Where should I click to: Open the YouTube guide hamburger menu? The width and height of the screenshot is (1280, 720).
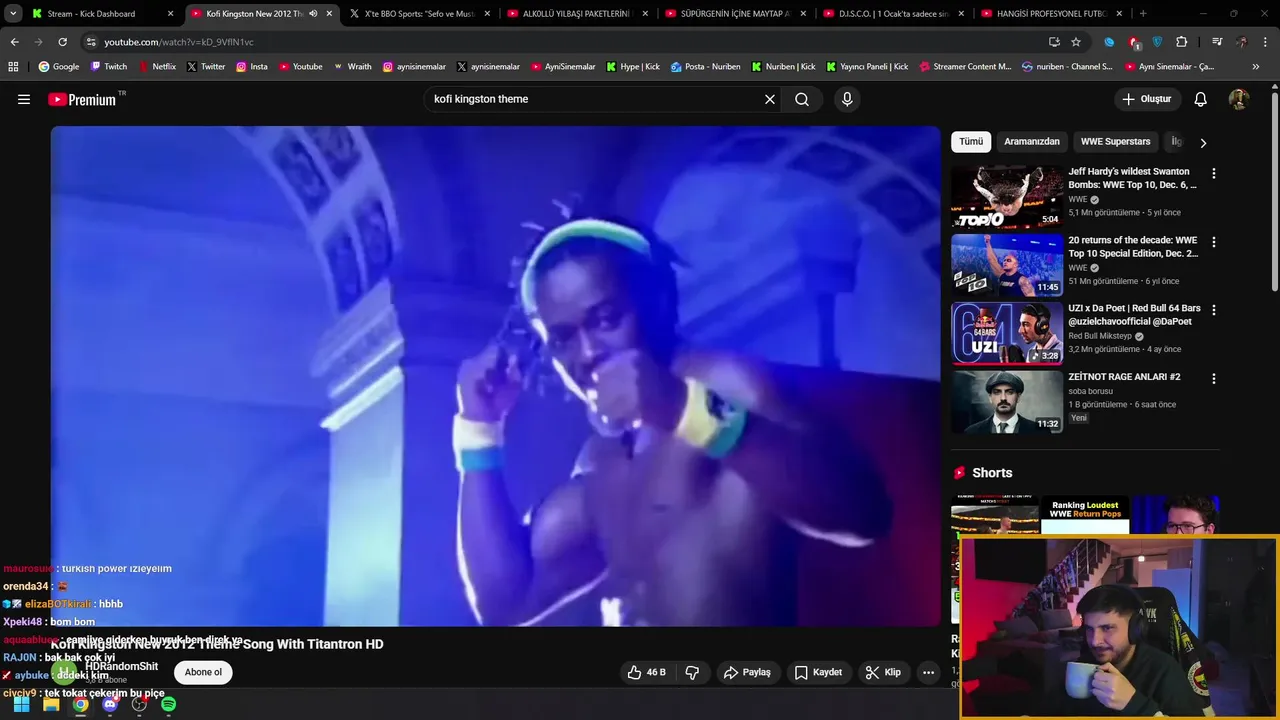[24, 99]
